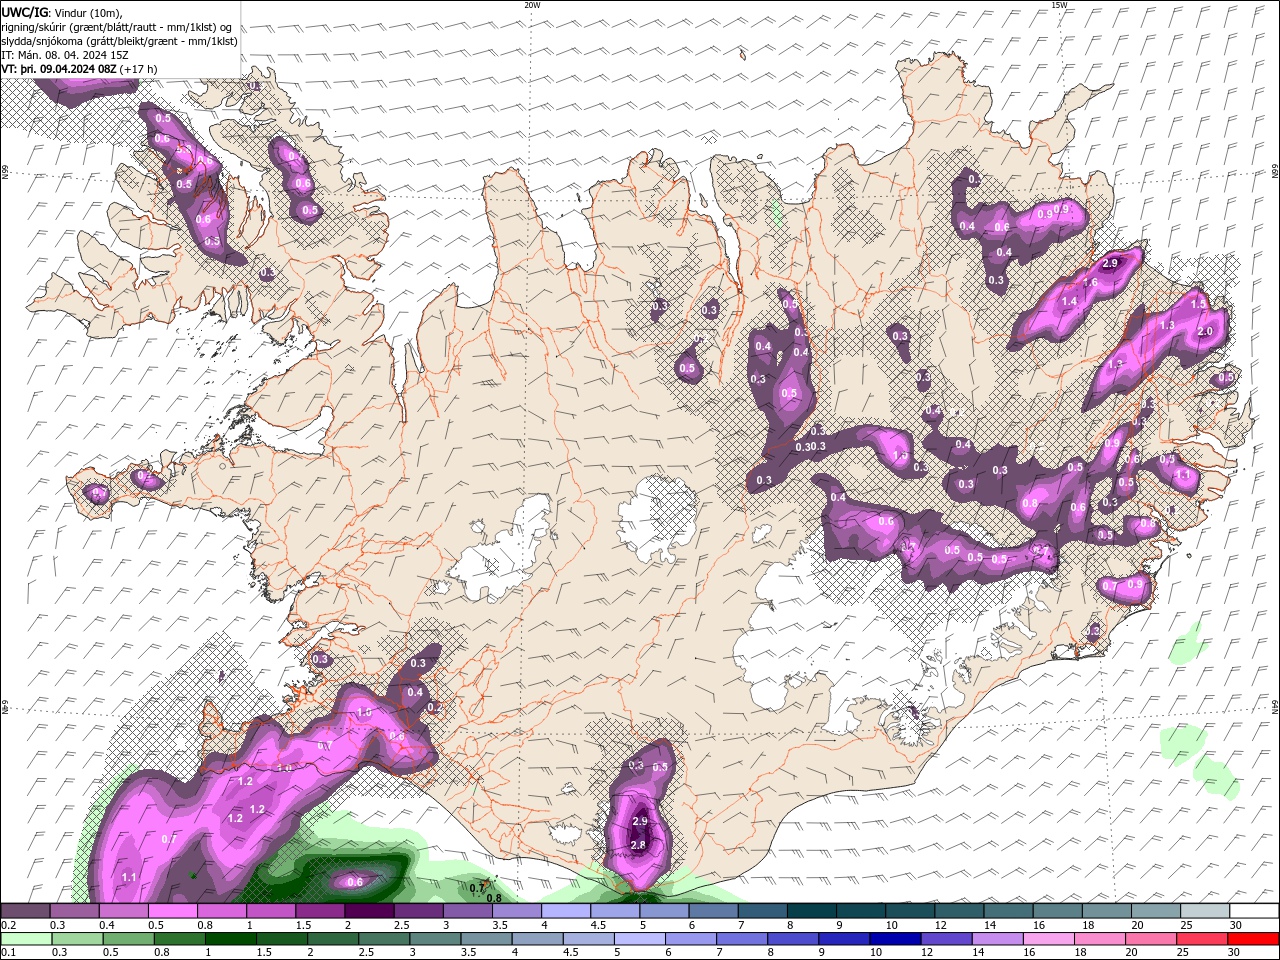This screenshot has height=960, width=1280.
Task: Click the black '0.8' rain value off the south coast
Action: (494, 897)
